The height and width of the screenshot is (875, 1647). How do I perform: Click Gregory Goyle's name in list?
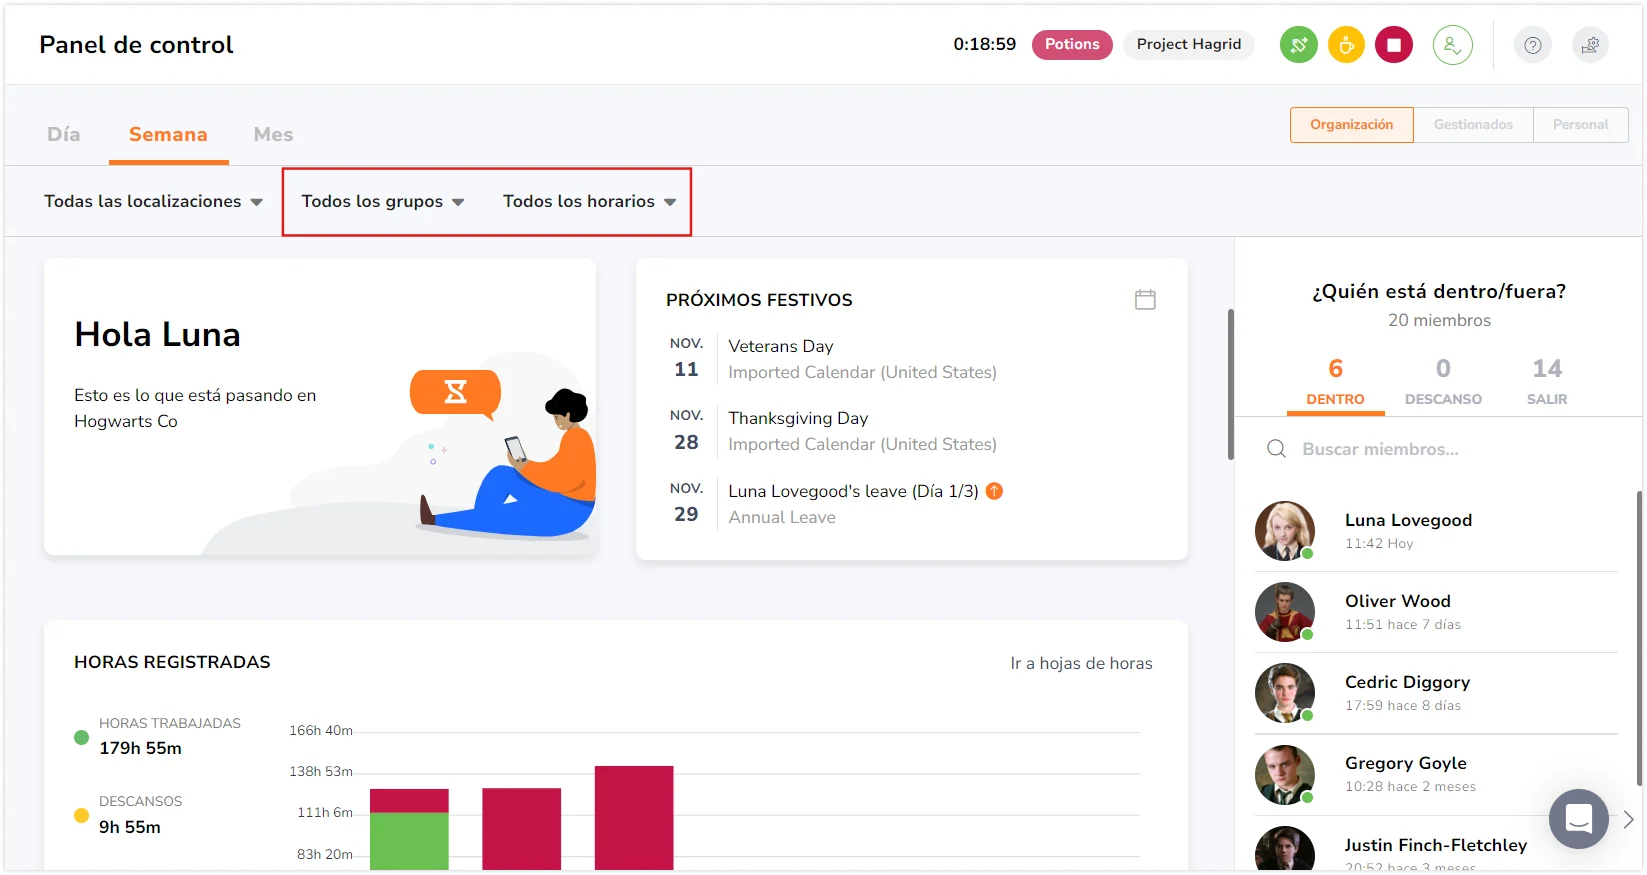[1405, 763]
